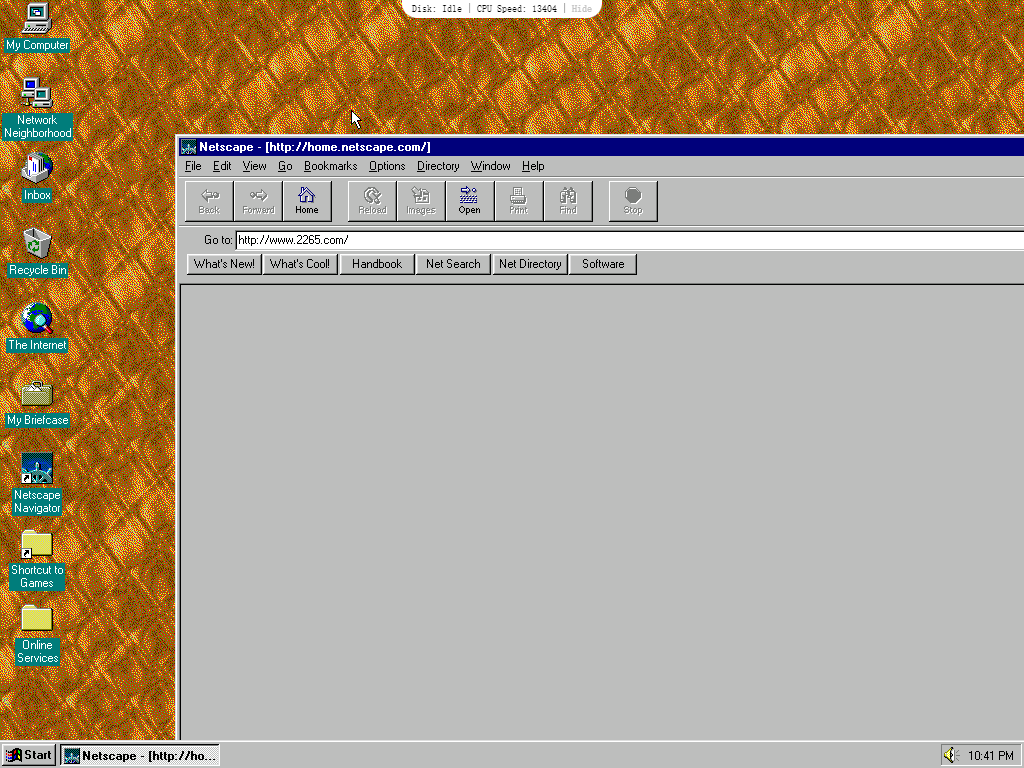The height and width of the screenshot is (768, 1024).
Task: Select the Open toolbar icon
Action: 469,200
